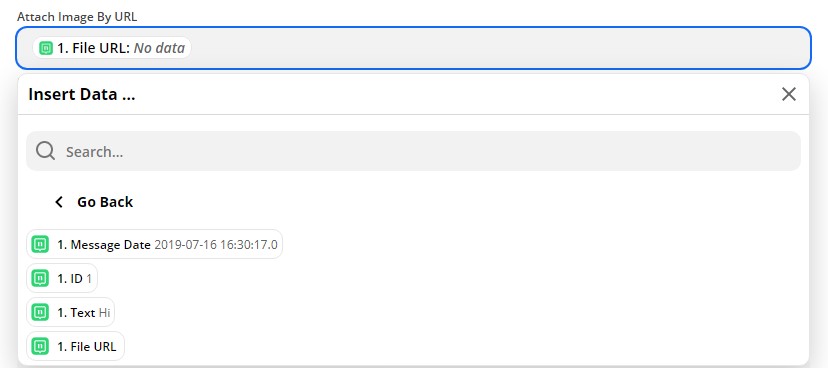
Task: Click green app icon beside Message Date
Action: point(40,244)
